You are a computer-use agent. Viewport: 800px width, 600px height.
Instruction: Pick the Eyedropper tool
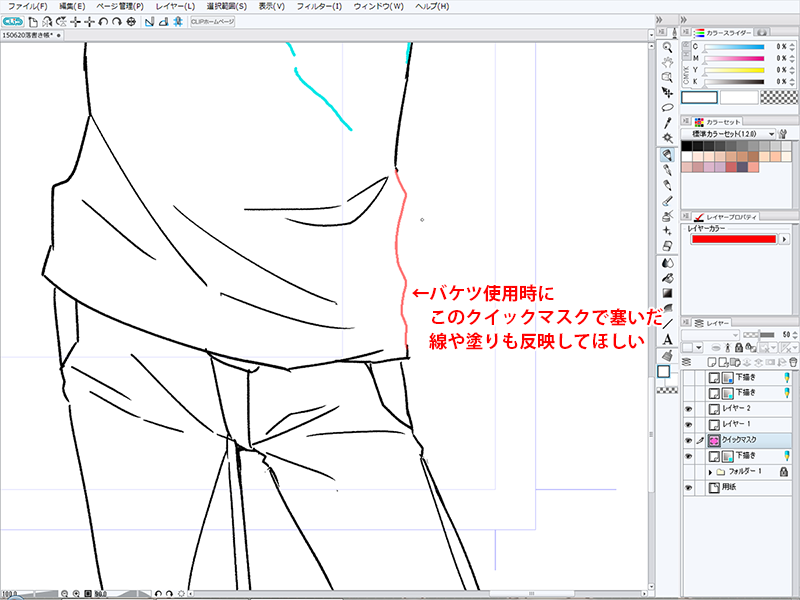(667, 123)
